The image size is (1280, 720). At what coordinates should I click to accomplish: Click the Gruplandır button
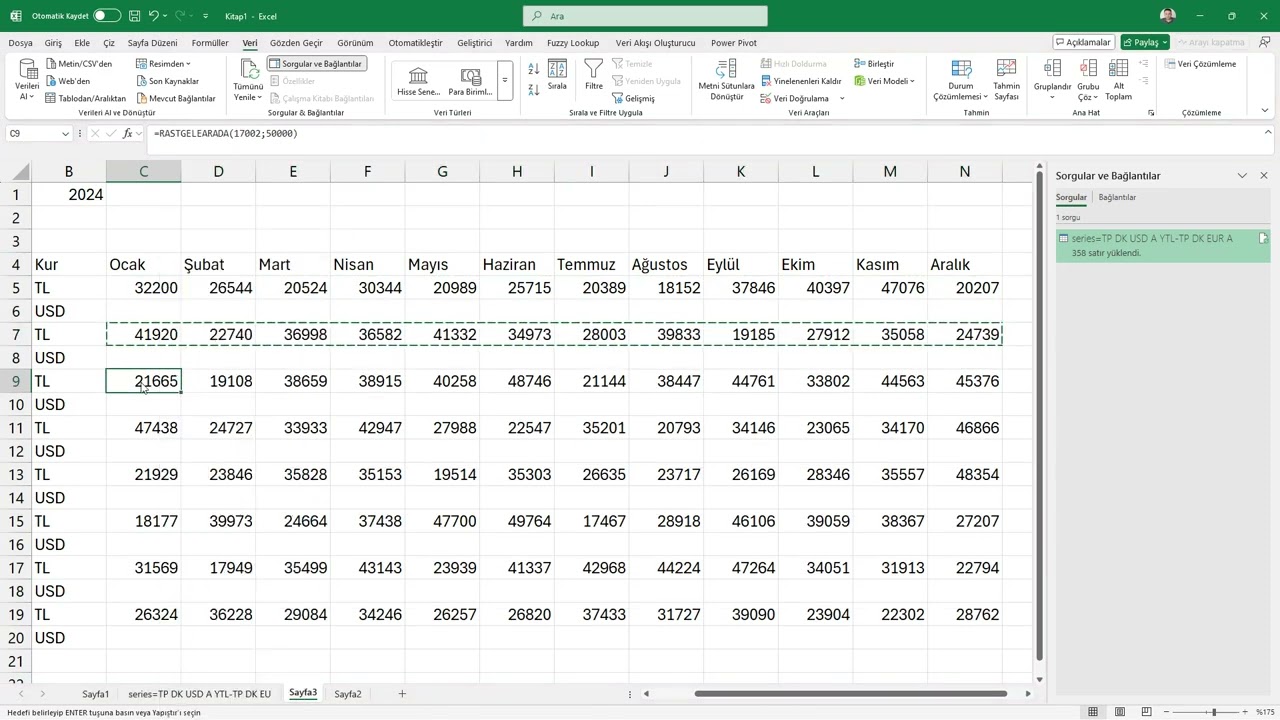tap(1052, 81)
